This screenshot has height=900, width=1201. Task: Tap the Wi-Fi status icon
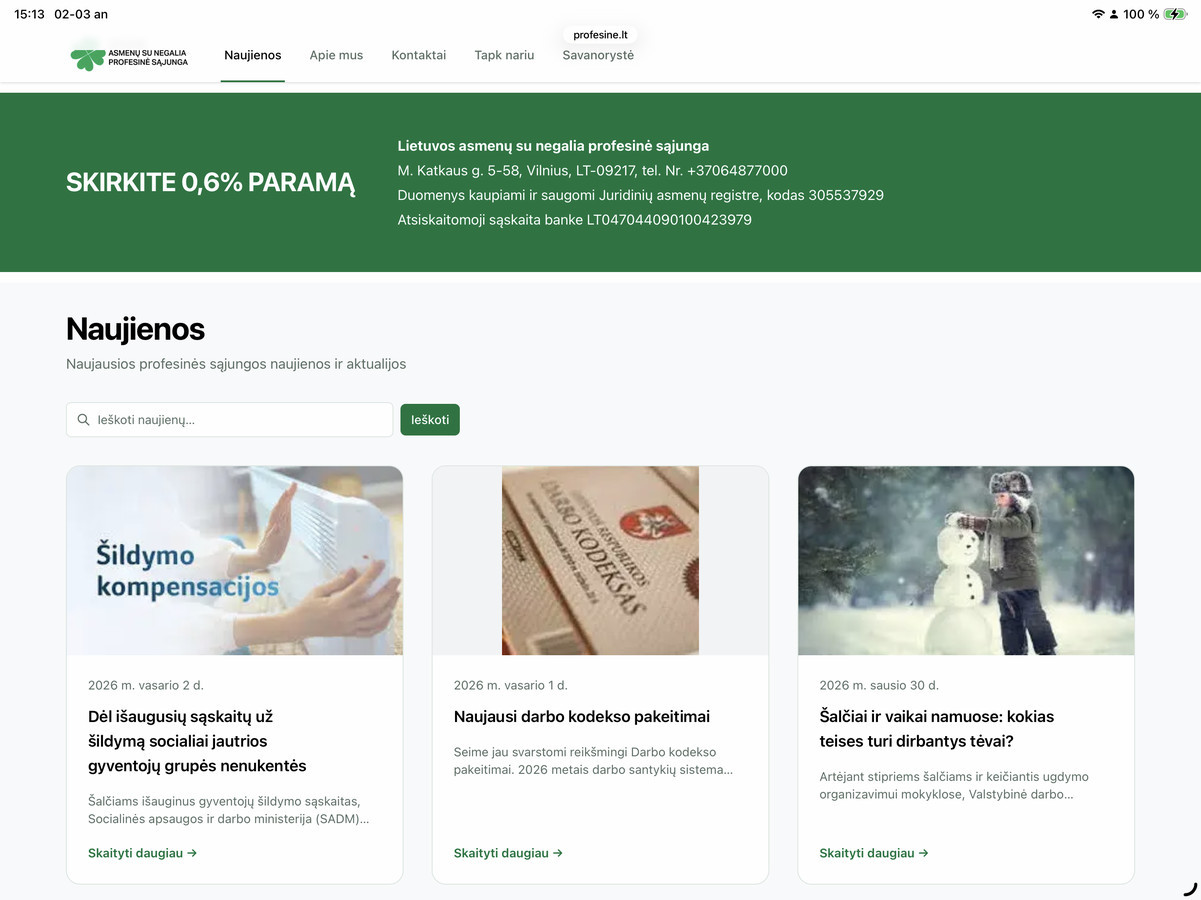point(1098,14)
